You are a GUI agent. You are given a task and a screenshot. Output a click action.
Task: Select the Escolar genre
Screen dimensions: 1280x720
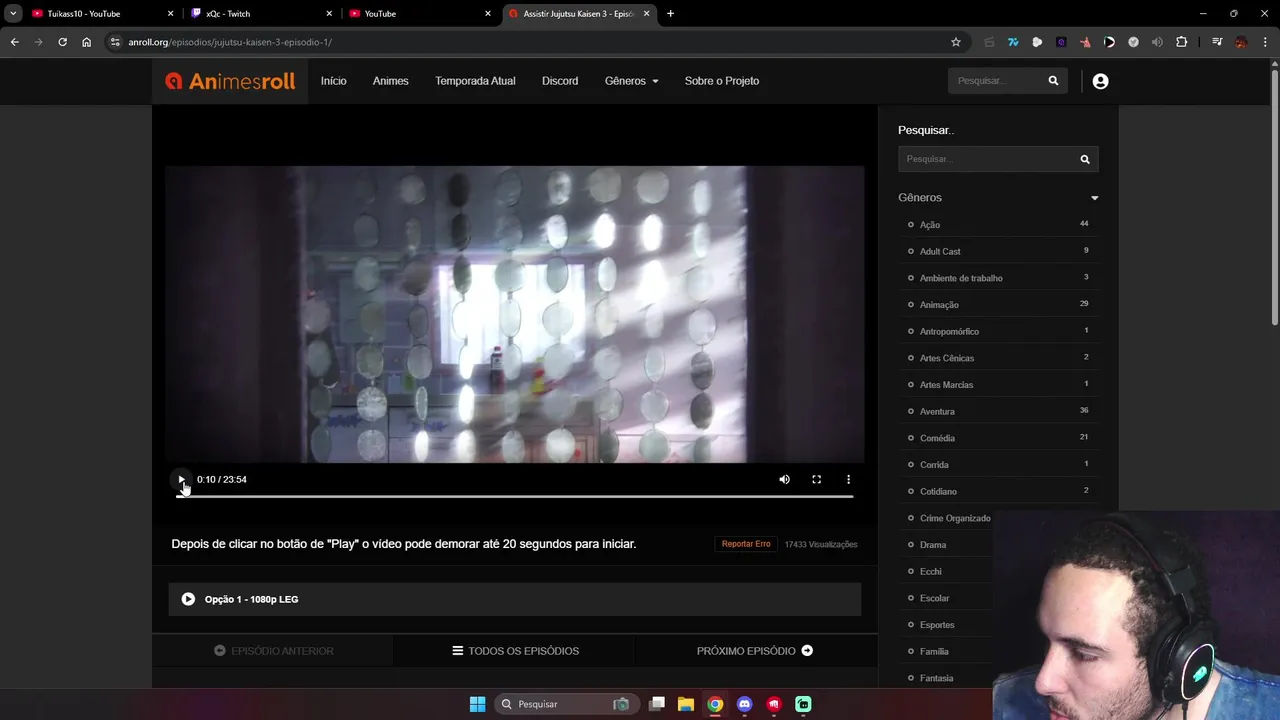(x=934, y=598)
